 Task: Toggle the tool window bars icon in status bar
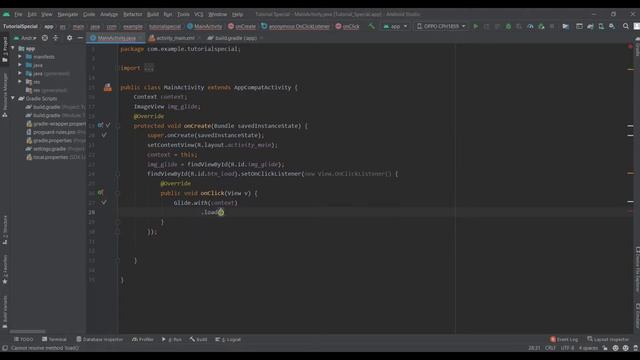[5, 348]
